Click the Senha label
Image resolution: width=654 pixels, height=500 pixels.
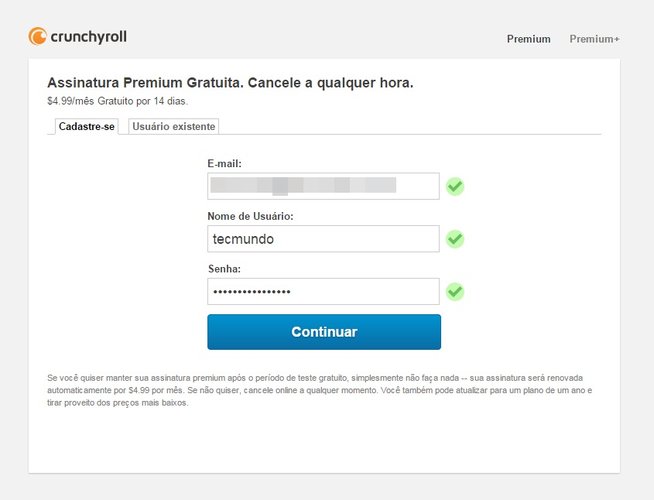224,269
